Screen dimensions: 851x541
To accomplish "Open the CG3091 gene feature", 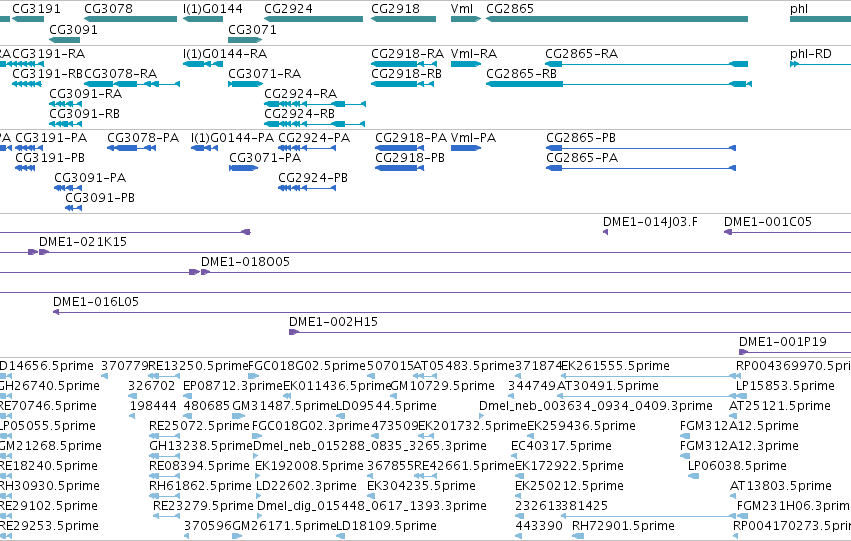I will pyautogui.click(x=65, y=40).
